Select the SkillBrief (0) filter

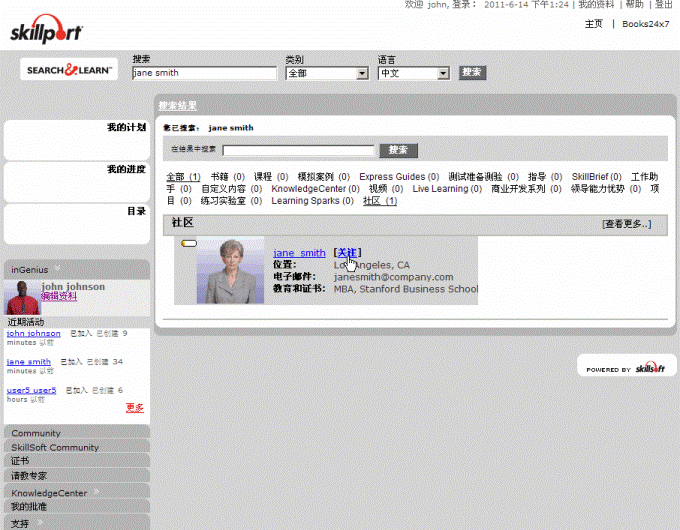(x=596, y=177)
